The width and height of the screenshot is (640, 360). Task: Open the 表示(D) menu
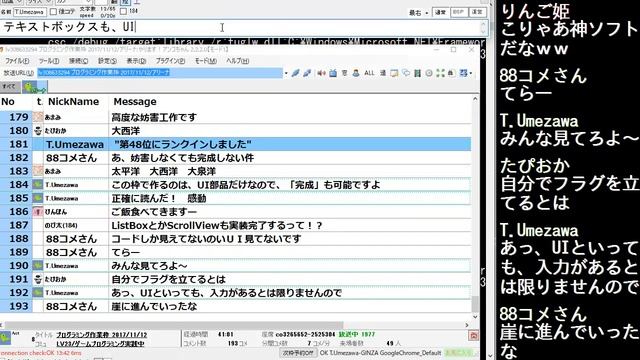136,61
